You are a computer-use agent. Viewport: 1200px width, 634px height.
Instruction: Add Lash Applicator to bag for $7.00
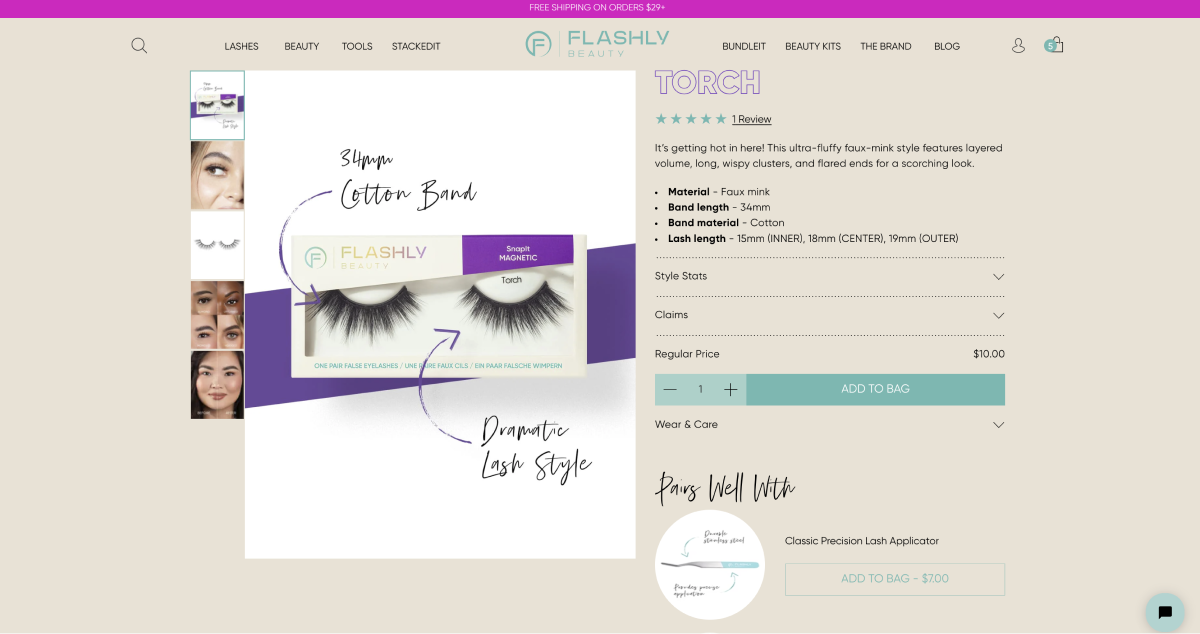895,579
